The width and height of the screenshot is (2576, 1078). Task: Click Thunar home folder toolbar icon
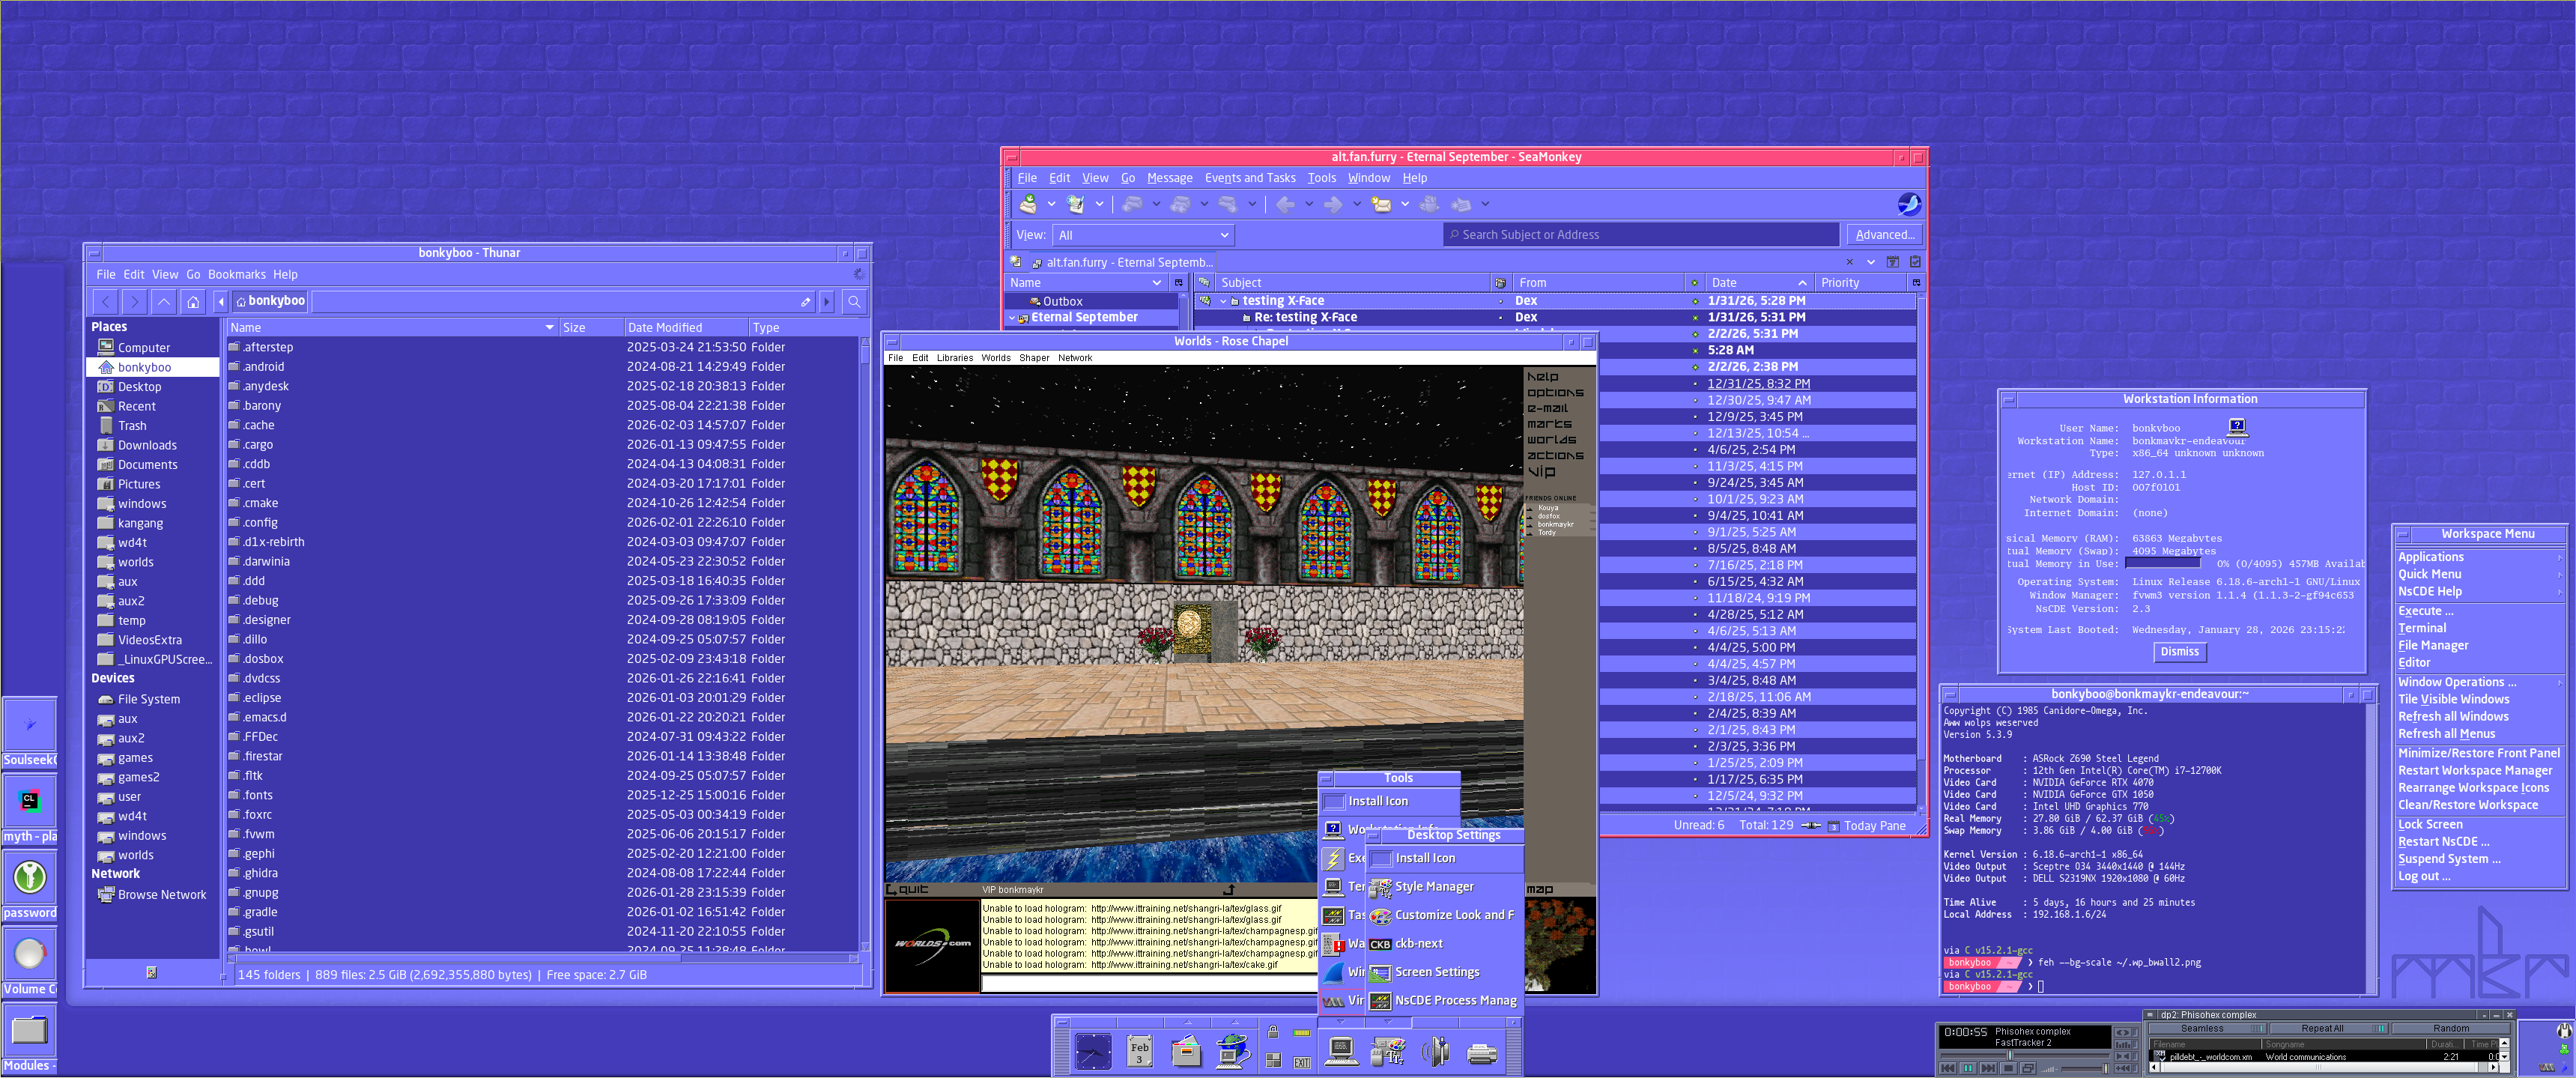coord(193,301)
